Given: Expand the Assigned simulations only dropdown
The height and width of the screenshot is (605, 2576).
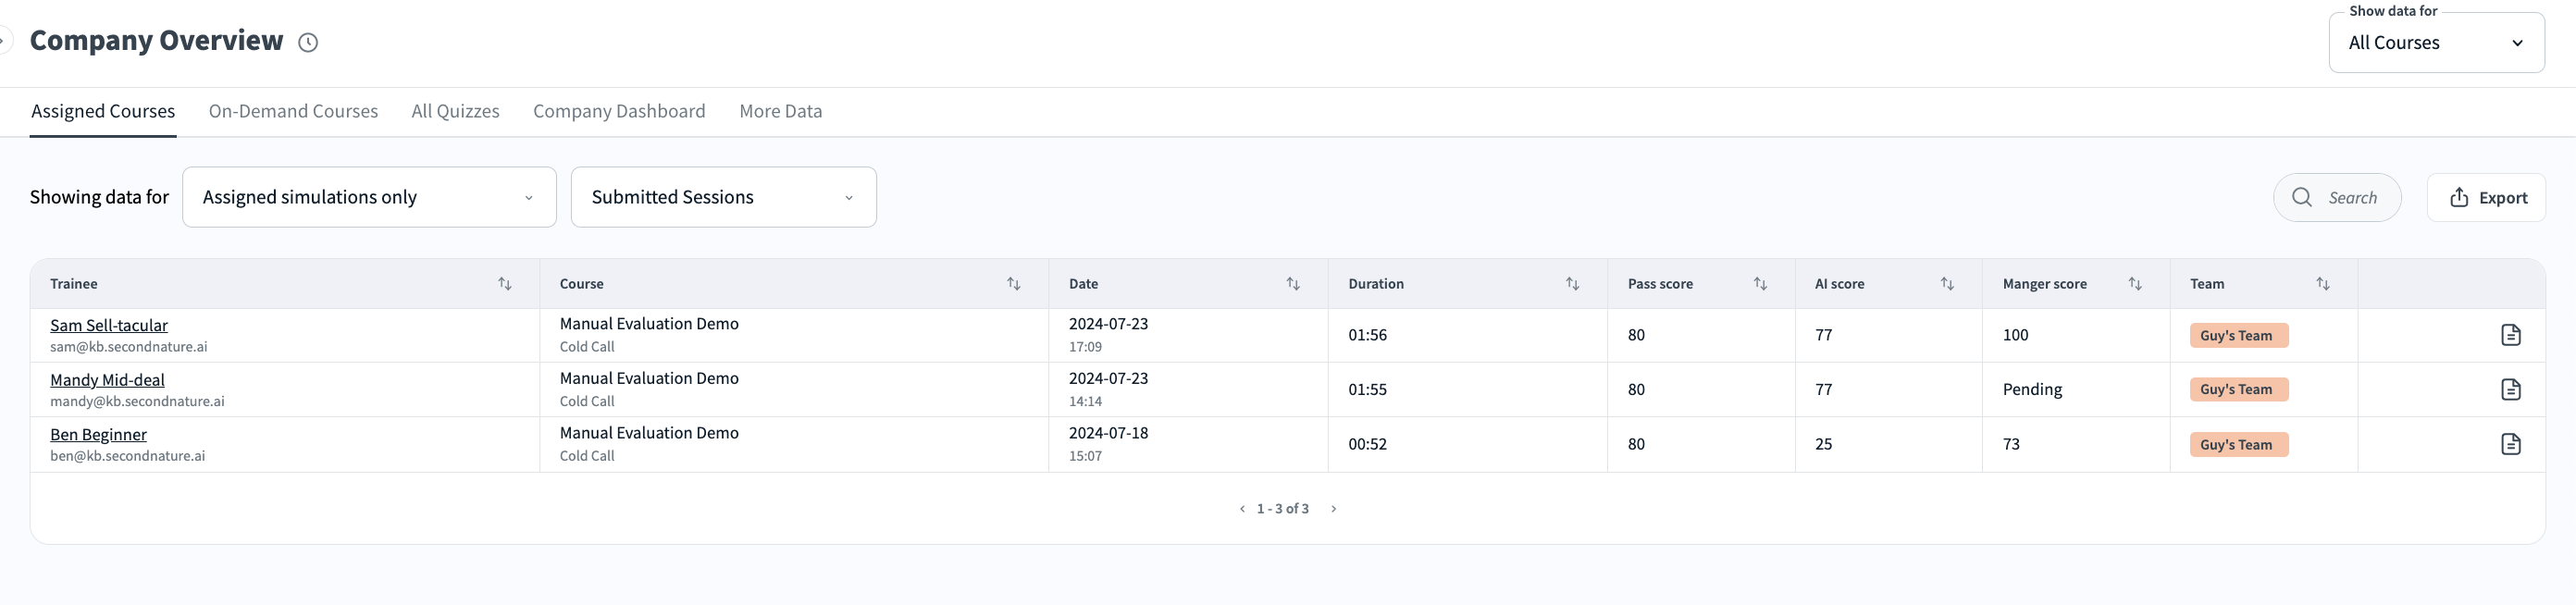Looking at the screenshot, I should [x=369, y=197].
